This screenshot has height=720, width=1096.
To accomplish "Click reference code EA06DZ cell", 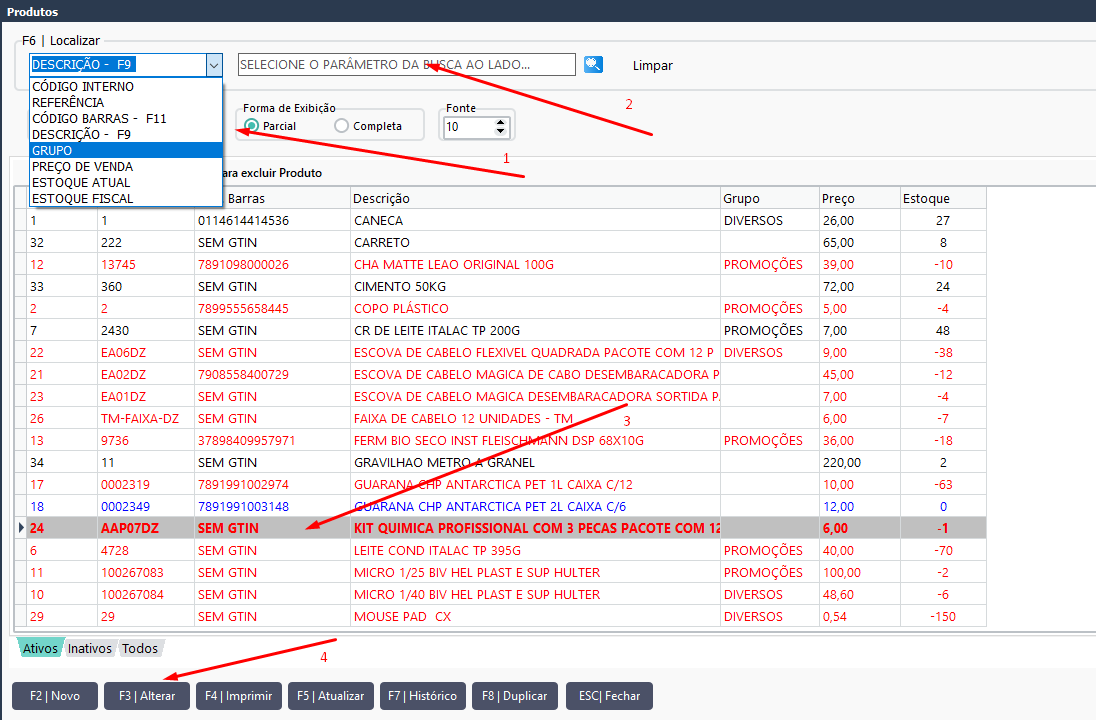I will [146, 352].
